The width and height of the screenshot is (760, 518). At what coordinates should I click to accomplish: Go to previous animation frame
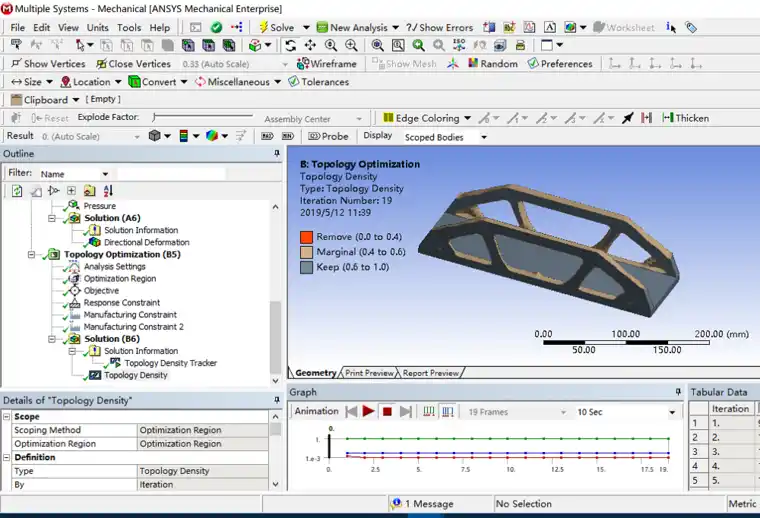351,411
